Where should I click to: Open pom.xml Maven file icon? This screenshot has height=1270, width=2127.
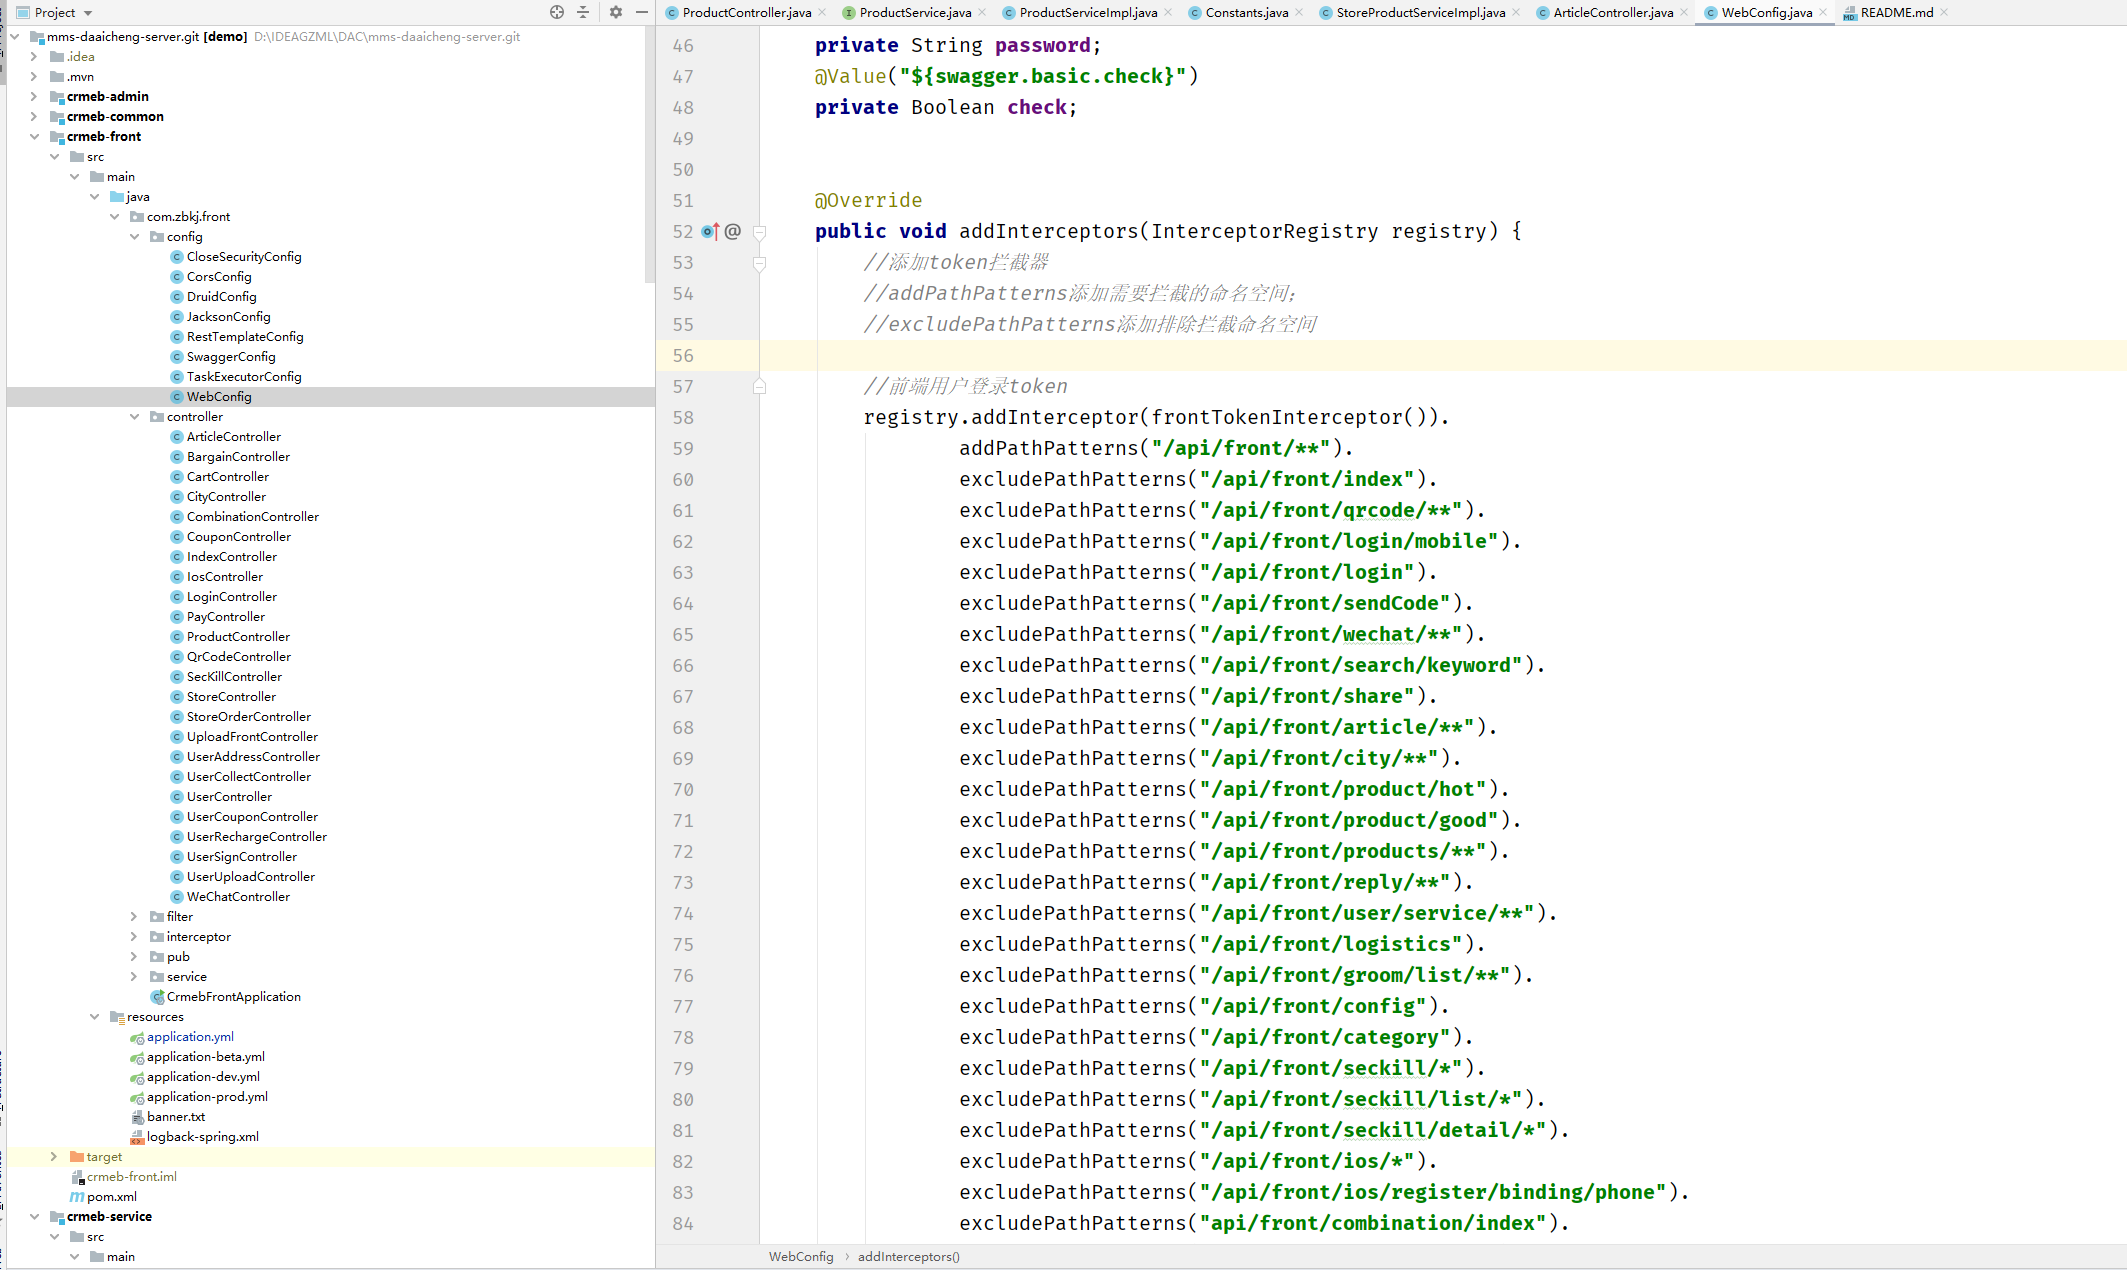tap(77, 1197)
